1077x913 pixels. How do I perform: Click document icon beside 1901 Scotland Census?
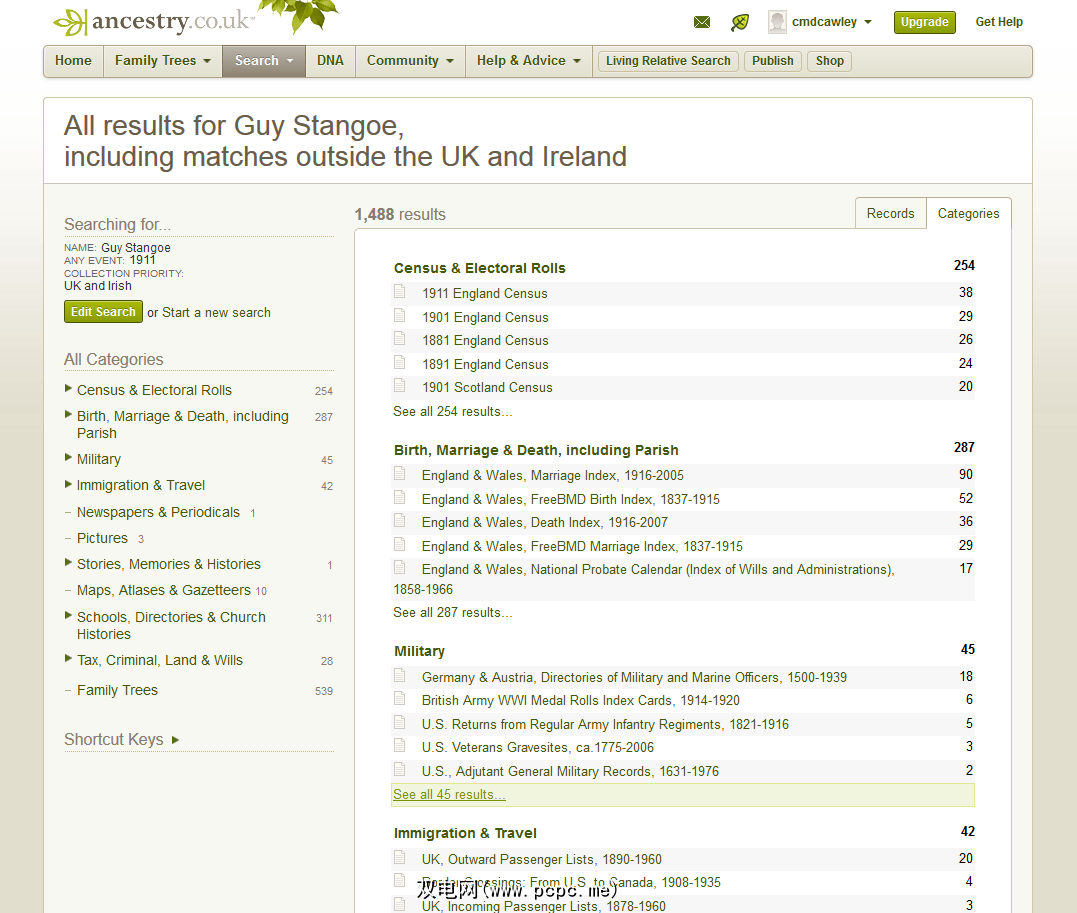click(400, 386)
